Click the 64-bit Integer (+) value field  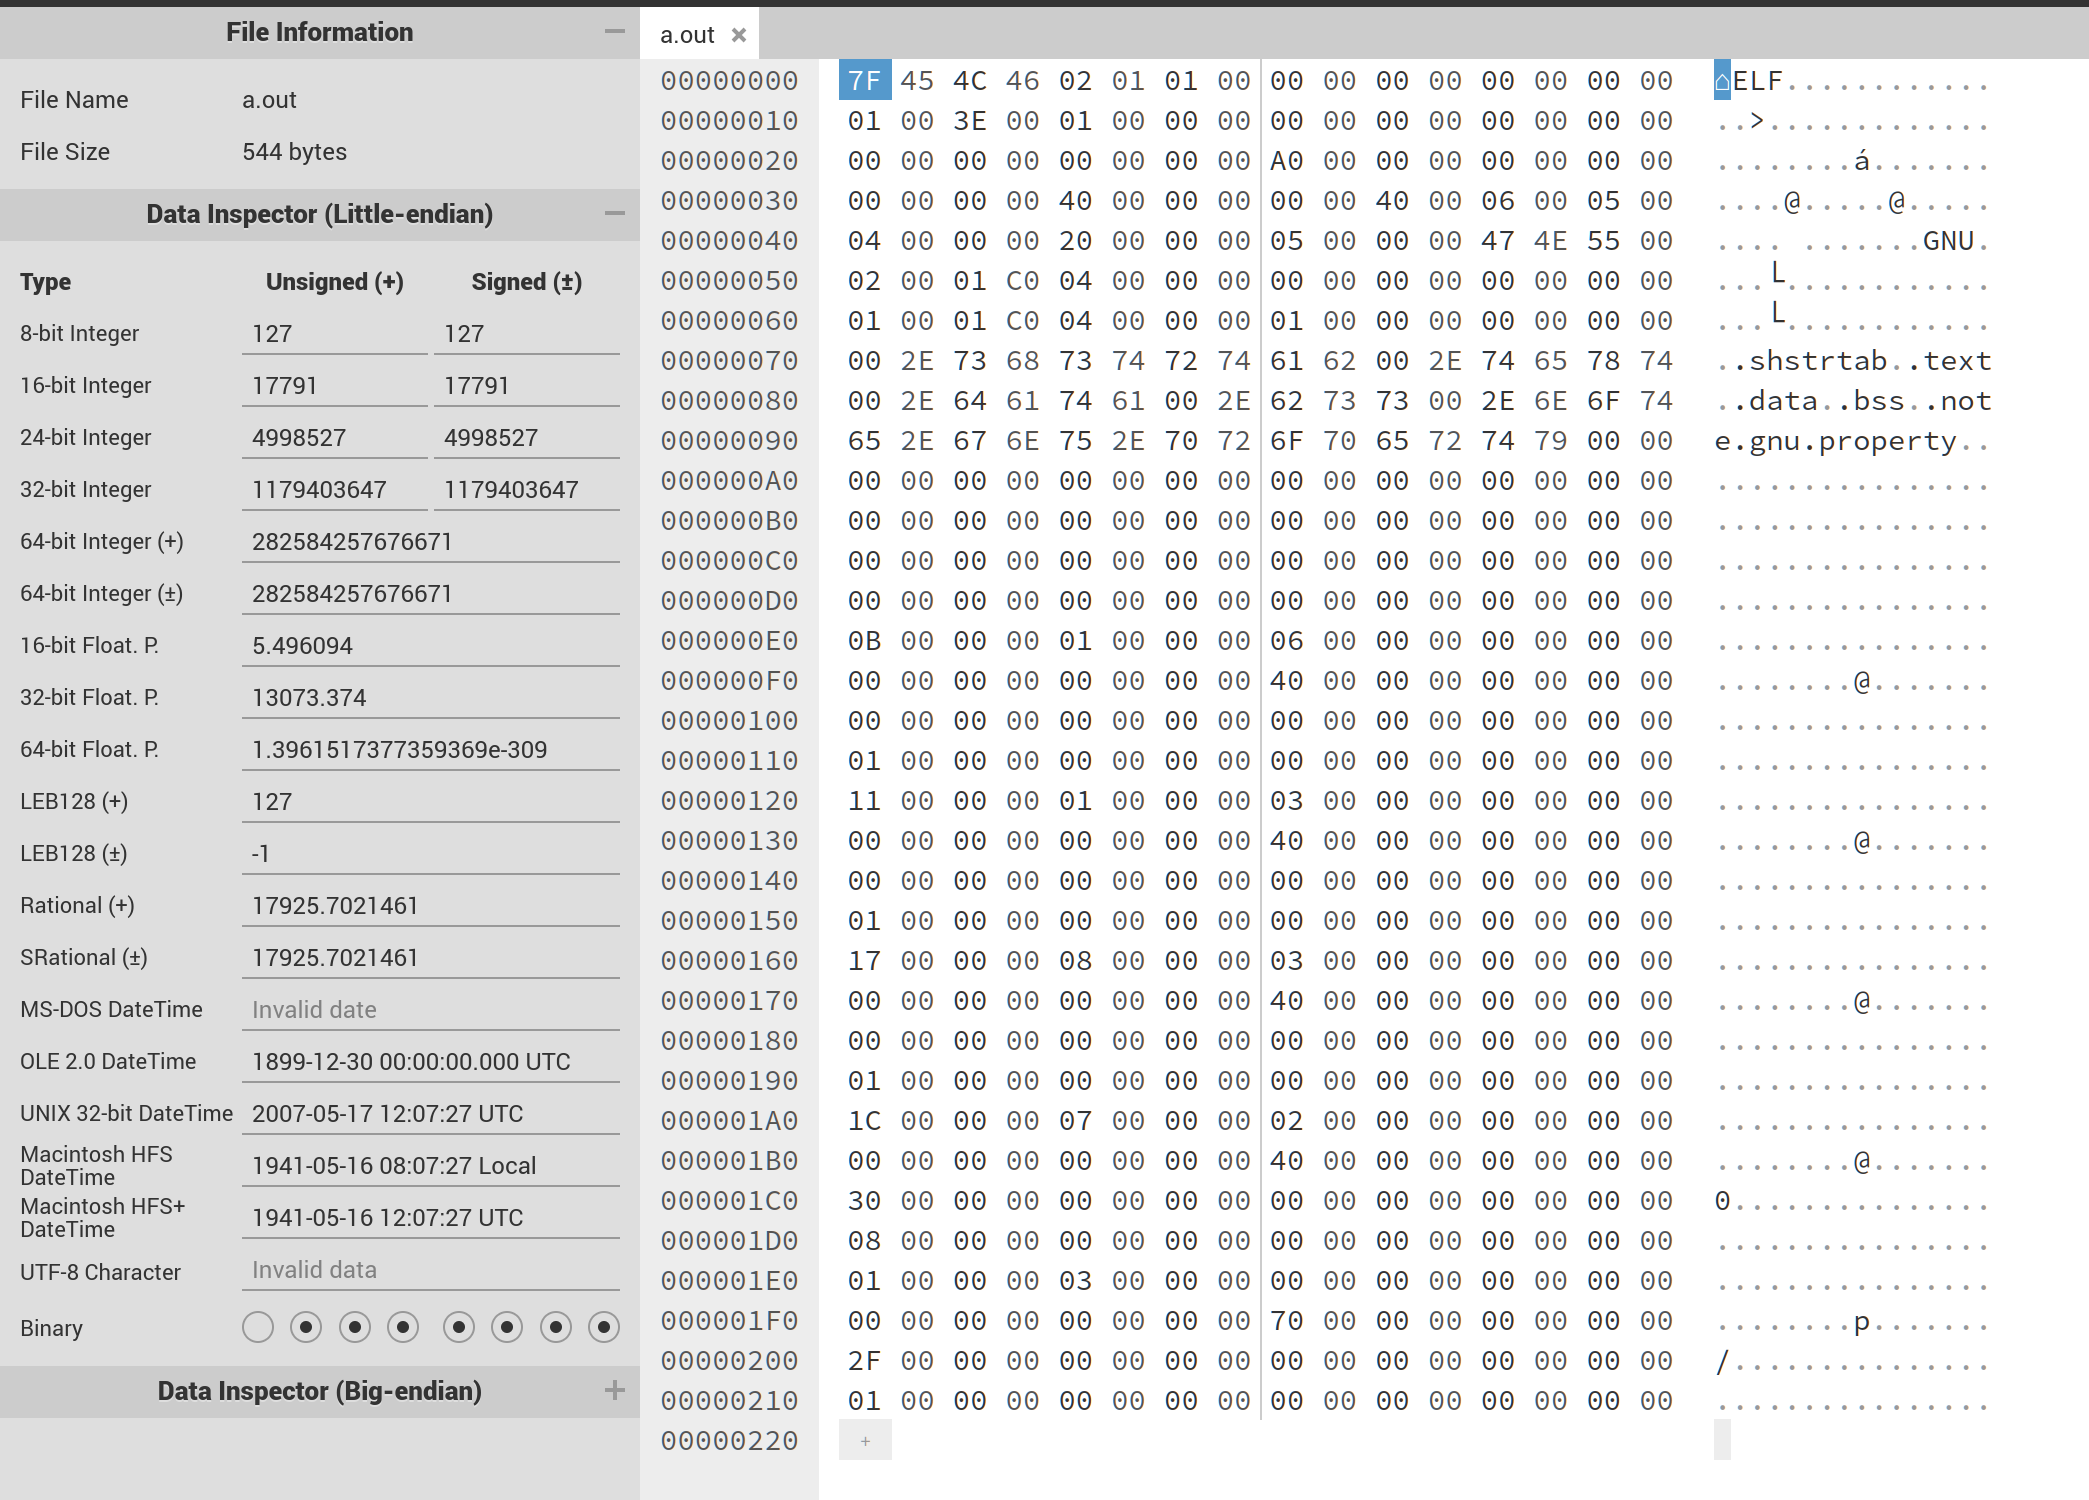point(431,542)
